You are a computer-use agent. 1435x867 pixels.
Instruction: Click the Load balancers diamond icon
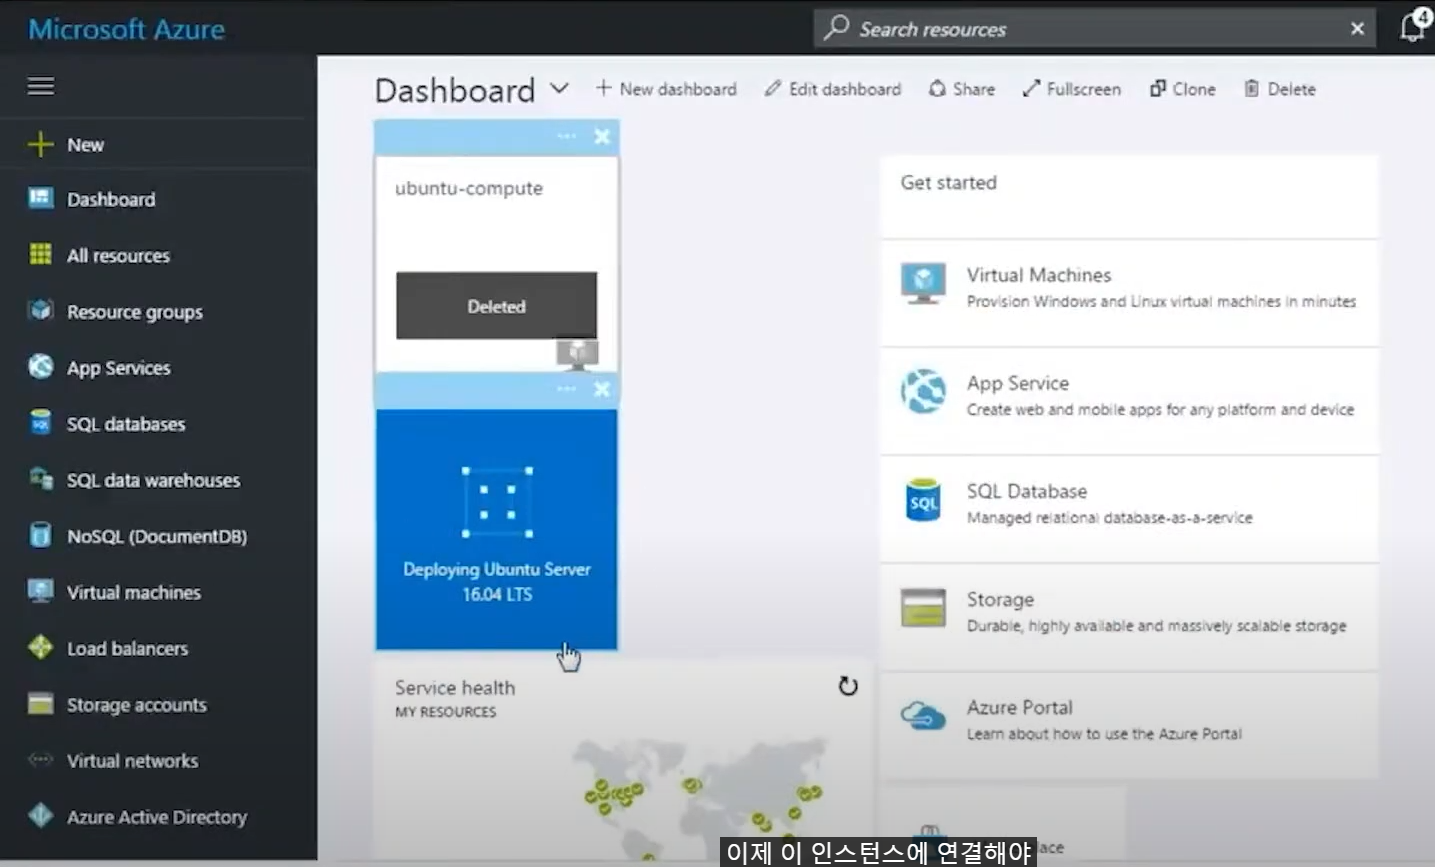click(x=40, y=647)
